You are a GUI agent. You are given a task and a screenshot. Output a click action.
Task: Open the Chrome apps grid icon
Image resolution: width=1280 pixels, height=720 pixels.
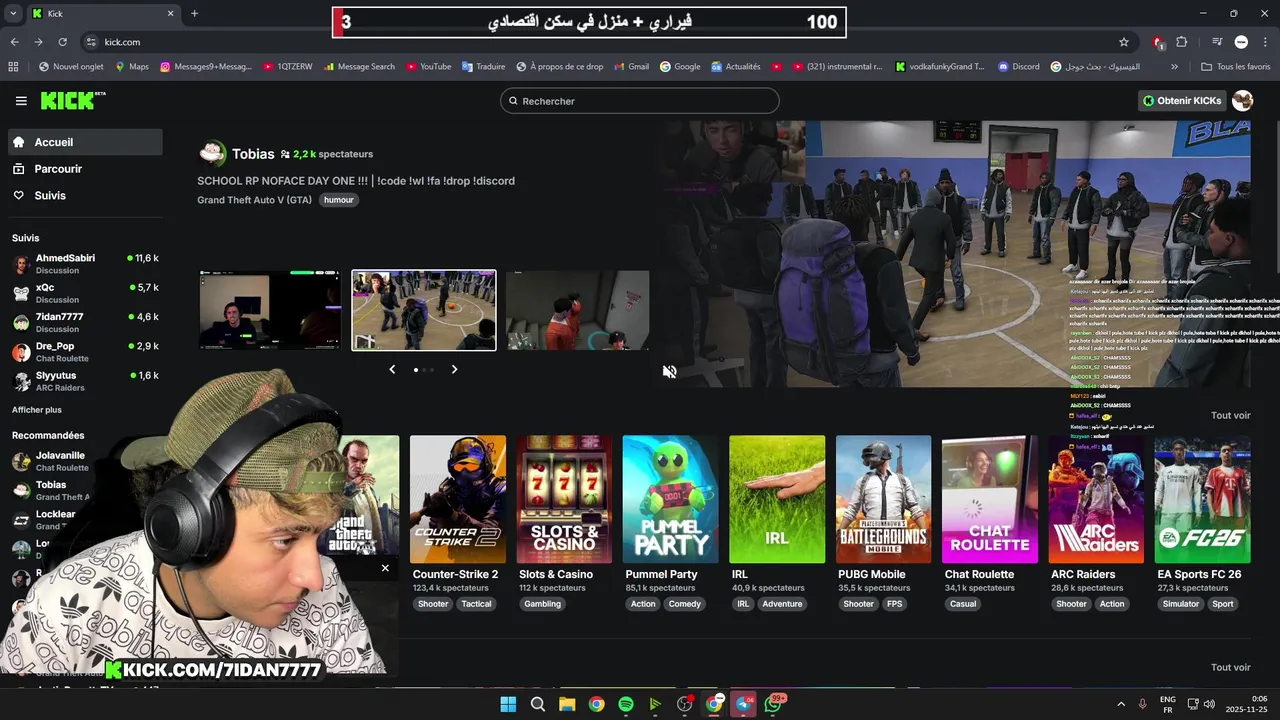click(x=13, y=67)
